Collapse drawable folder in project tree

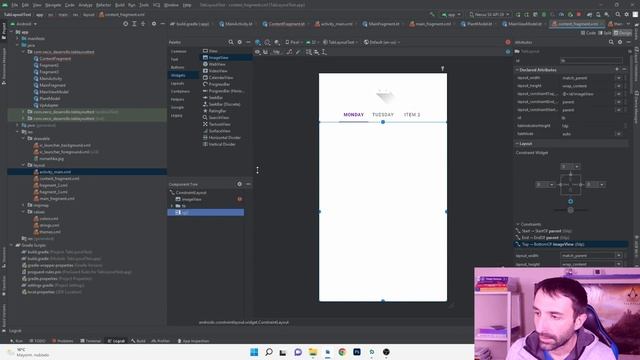(x=24, y=138)
